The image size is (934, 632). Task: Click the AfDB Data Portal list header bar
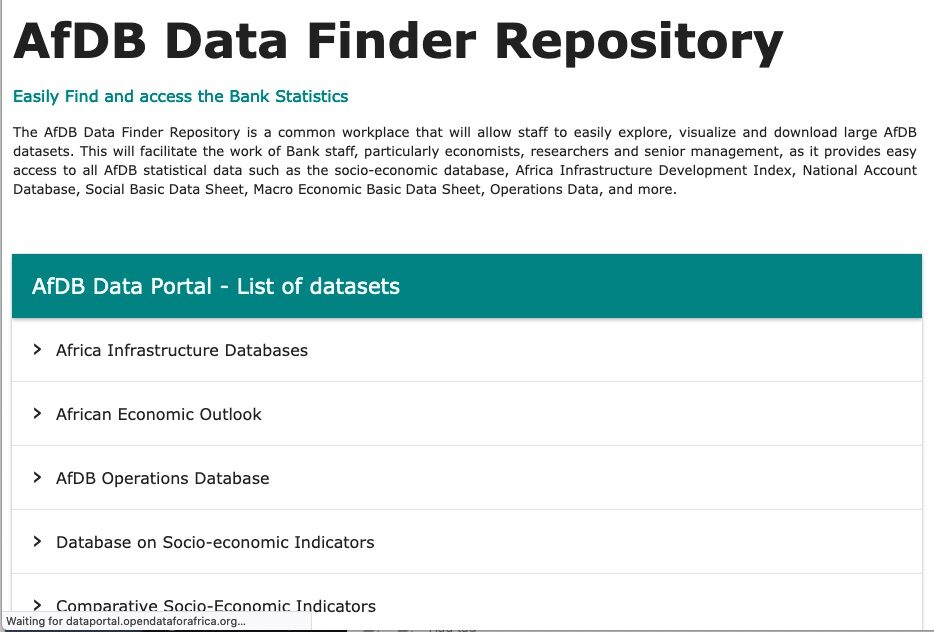(x=467, y=287)
